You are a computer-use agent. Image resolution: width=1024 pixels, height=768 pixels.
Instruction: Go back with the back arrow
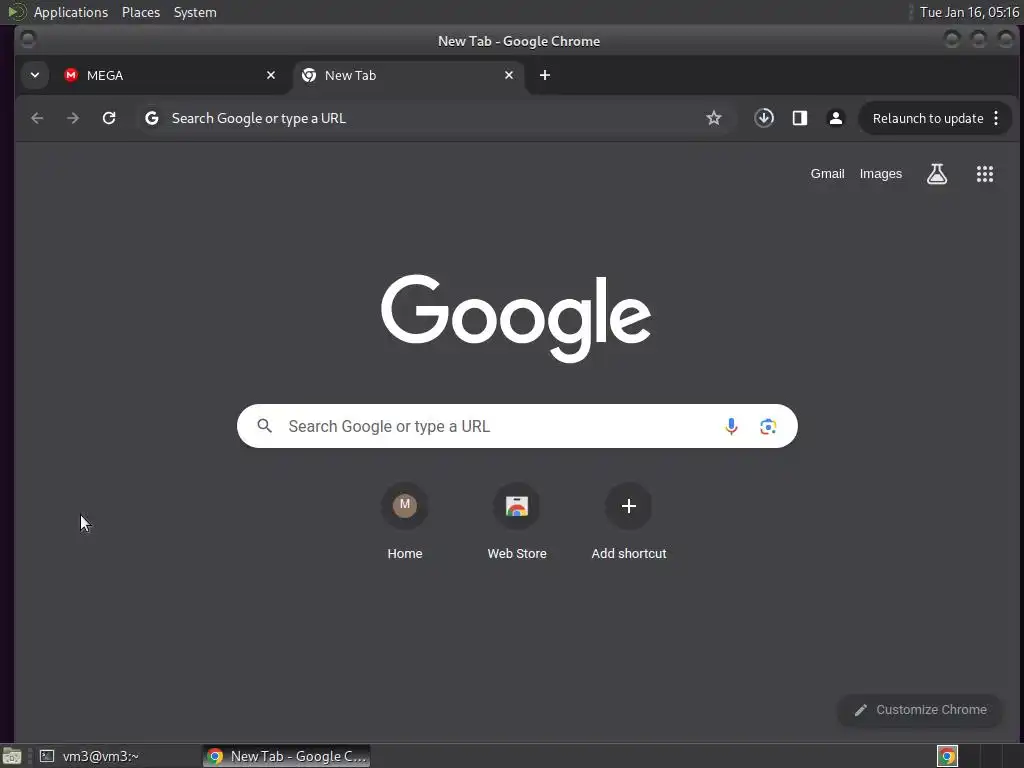pyautogui.click(x=37, y=118)
